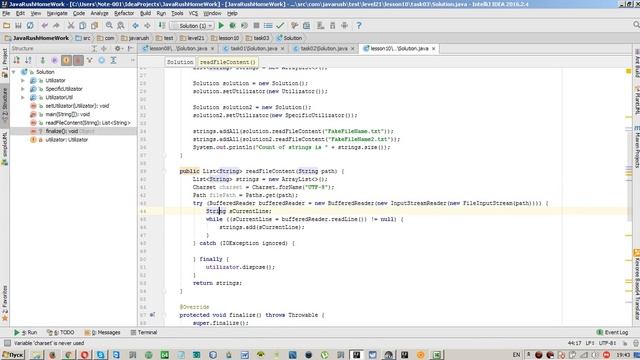Open Structure panel gear settings
Screen dimensions: 640x360
118,49
